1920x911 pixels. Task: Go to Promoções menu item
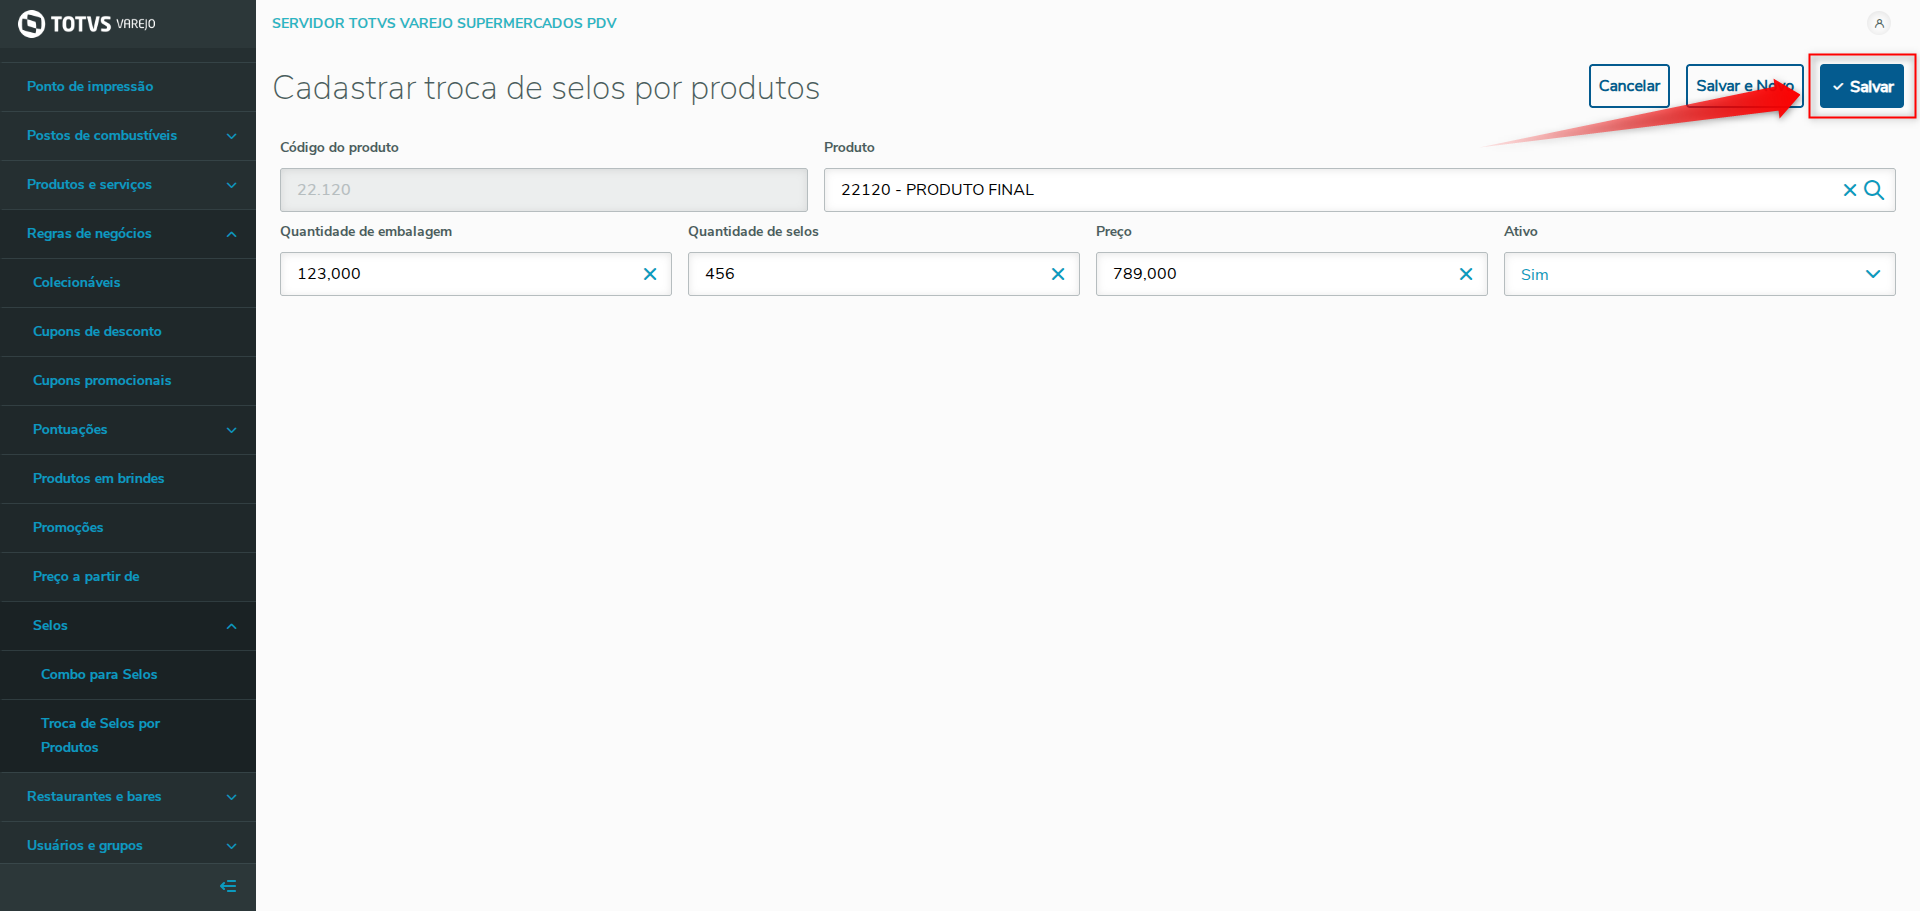[68, 527]
